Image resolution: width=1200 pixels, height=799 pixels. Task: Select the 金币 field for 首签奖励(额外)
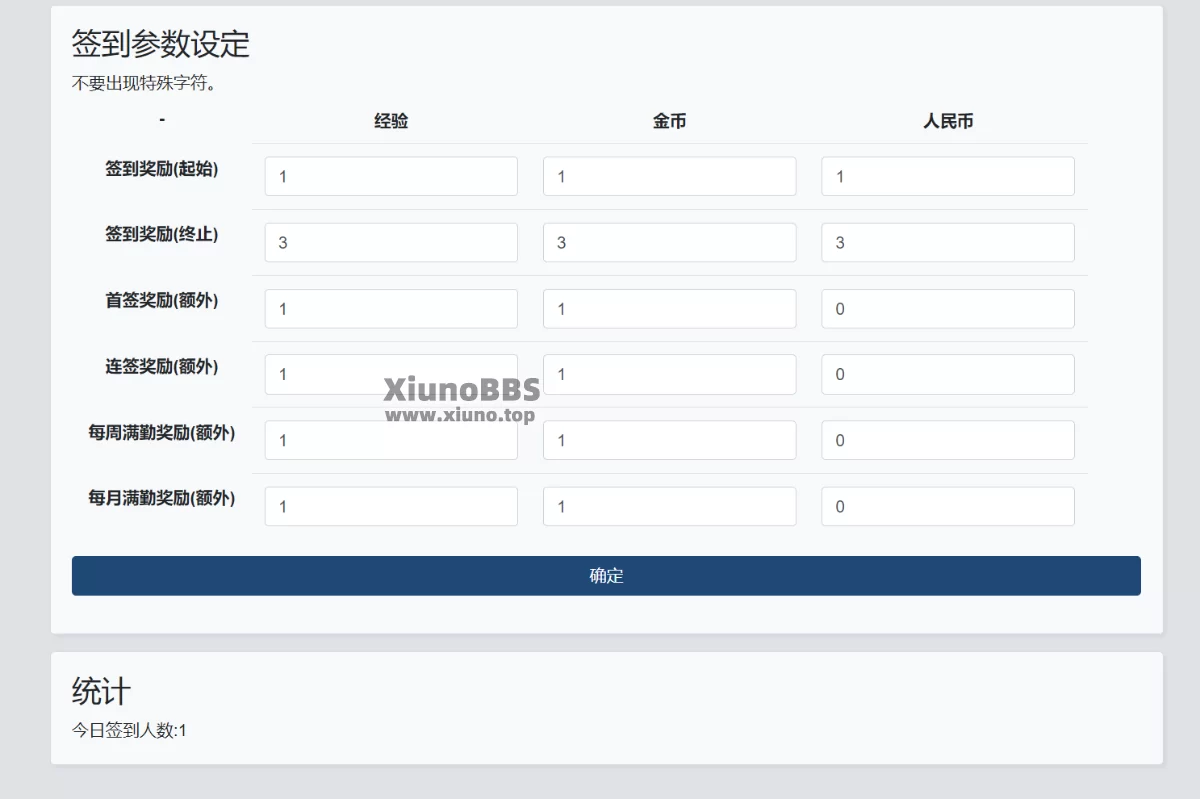tap(668, 308)
